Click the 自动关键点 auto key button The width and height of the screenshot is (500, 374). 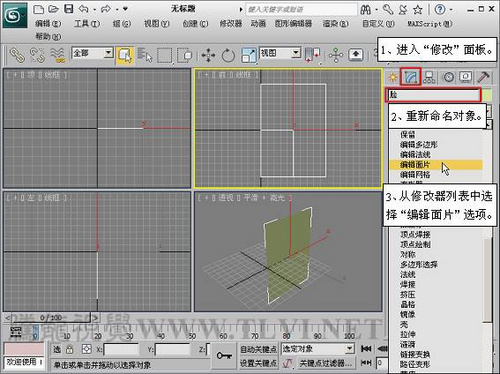[258, 349]
